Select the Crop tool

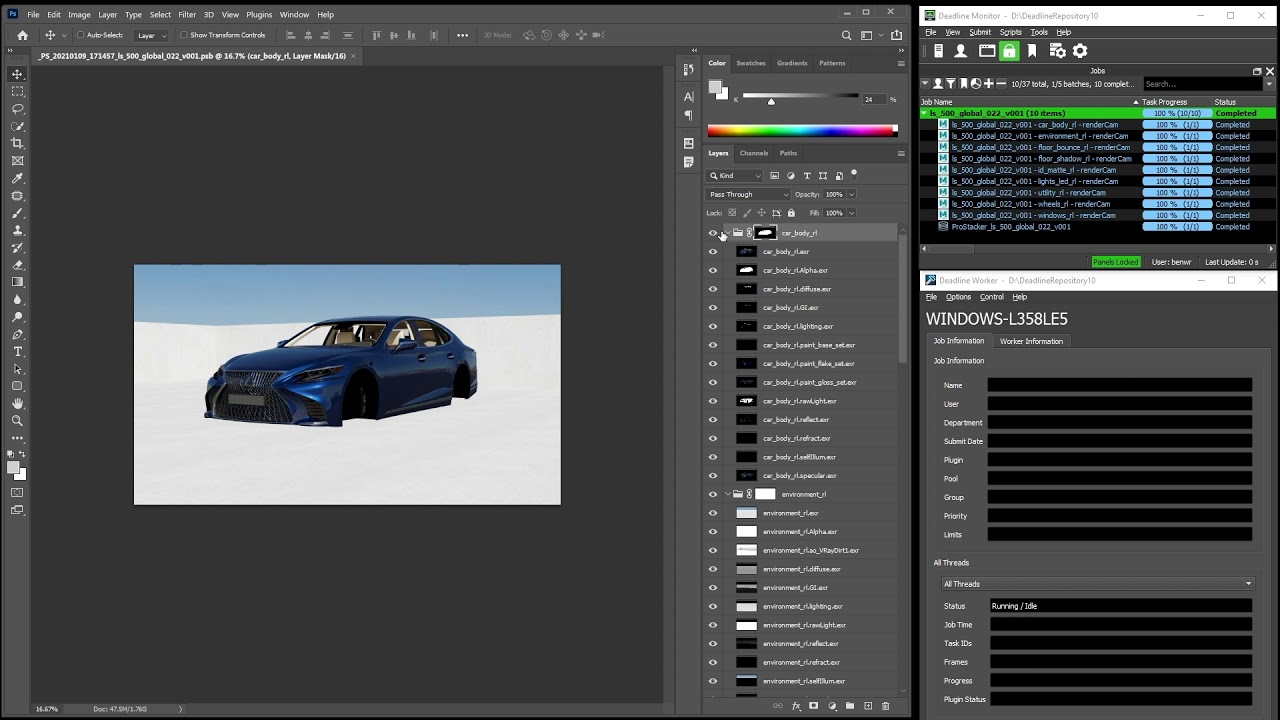point(17,143)
